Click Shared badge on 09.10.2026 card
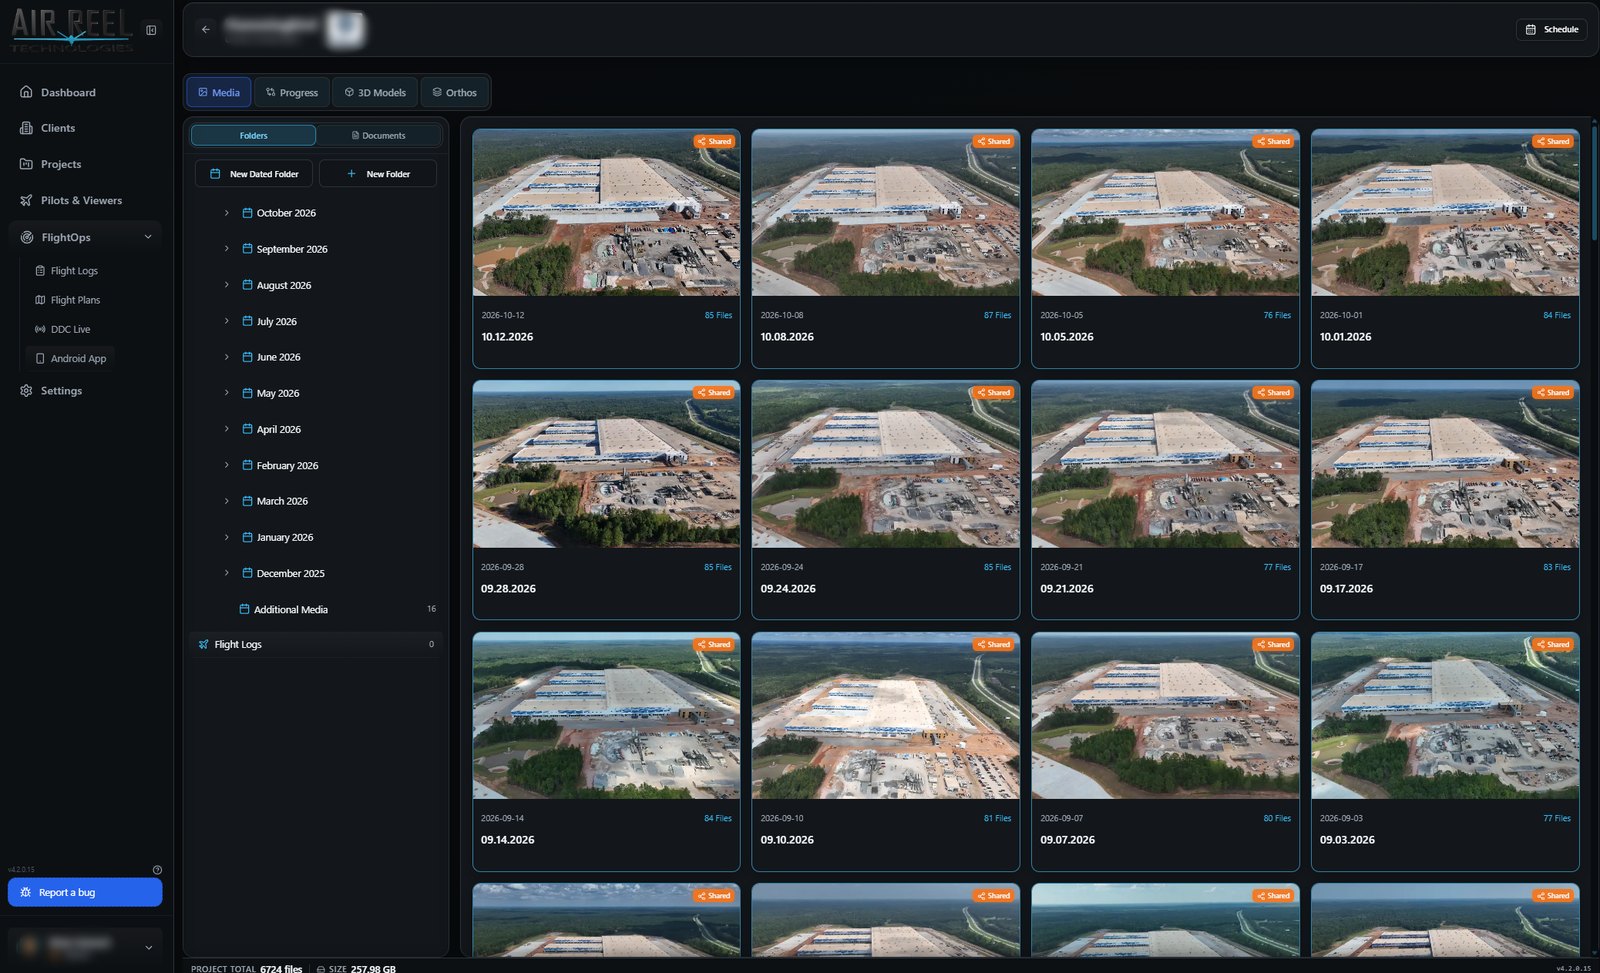This screenshot has height=973, width=1600. (994, 645)
